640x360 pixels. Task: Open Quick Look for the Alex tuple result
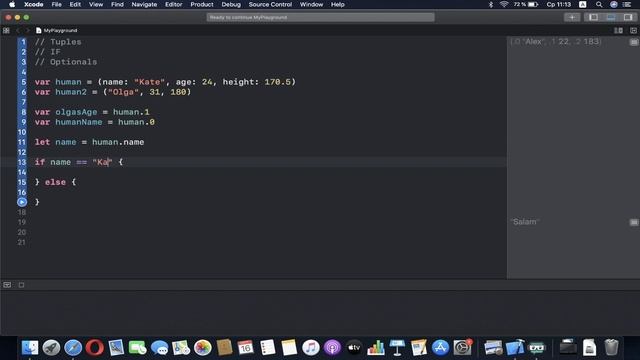click(x=634, y=42)
